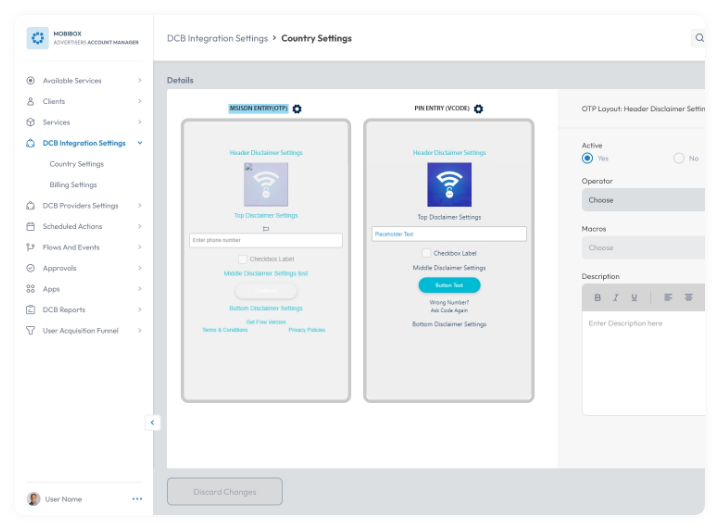Click the Enter Description here text area
This screenshot has height=530, width=720.
pyautogui.click(x=643, y=363)
